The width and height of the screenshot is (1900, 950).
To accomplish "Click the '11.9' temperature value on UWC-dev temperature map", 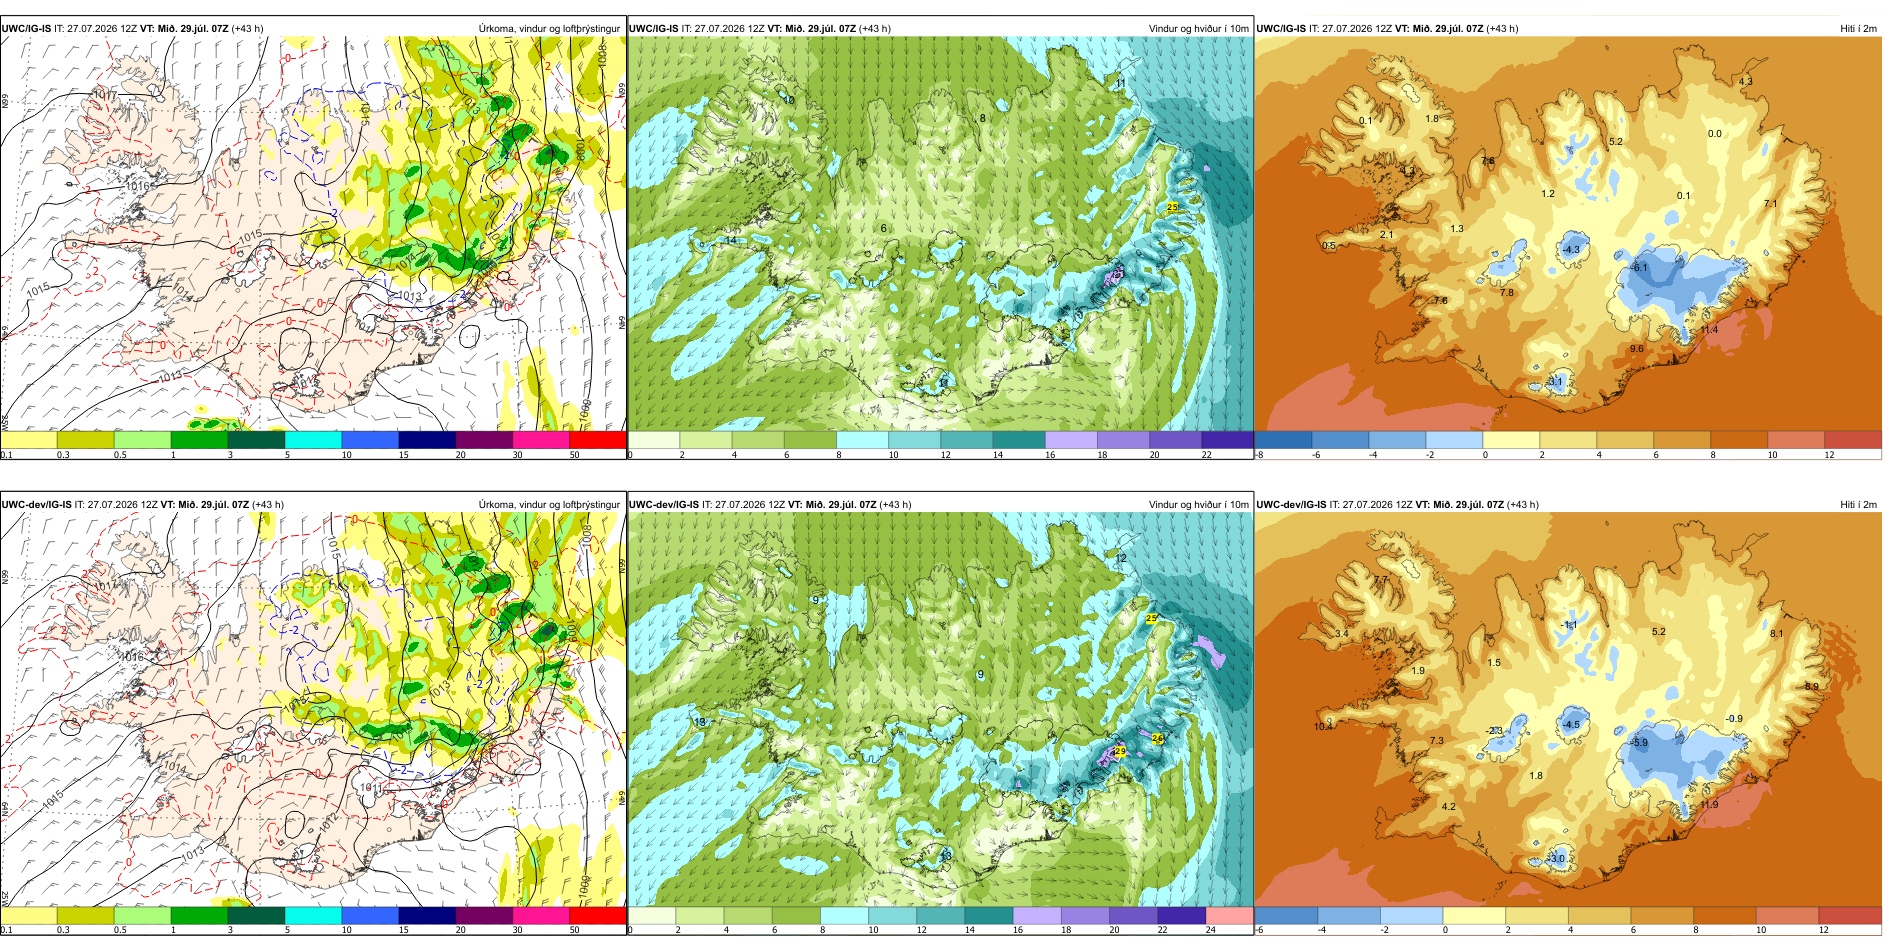I will tap(1709, 805).
